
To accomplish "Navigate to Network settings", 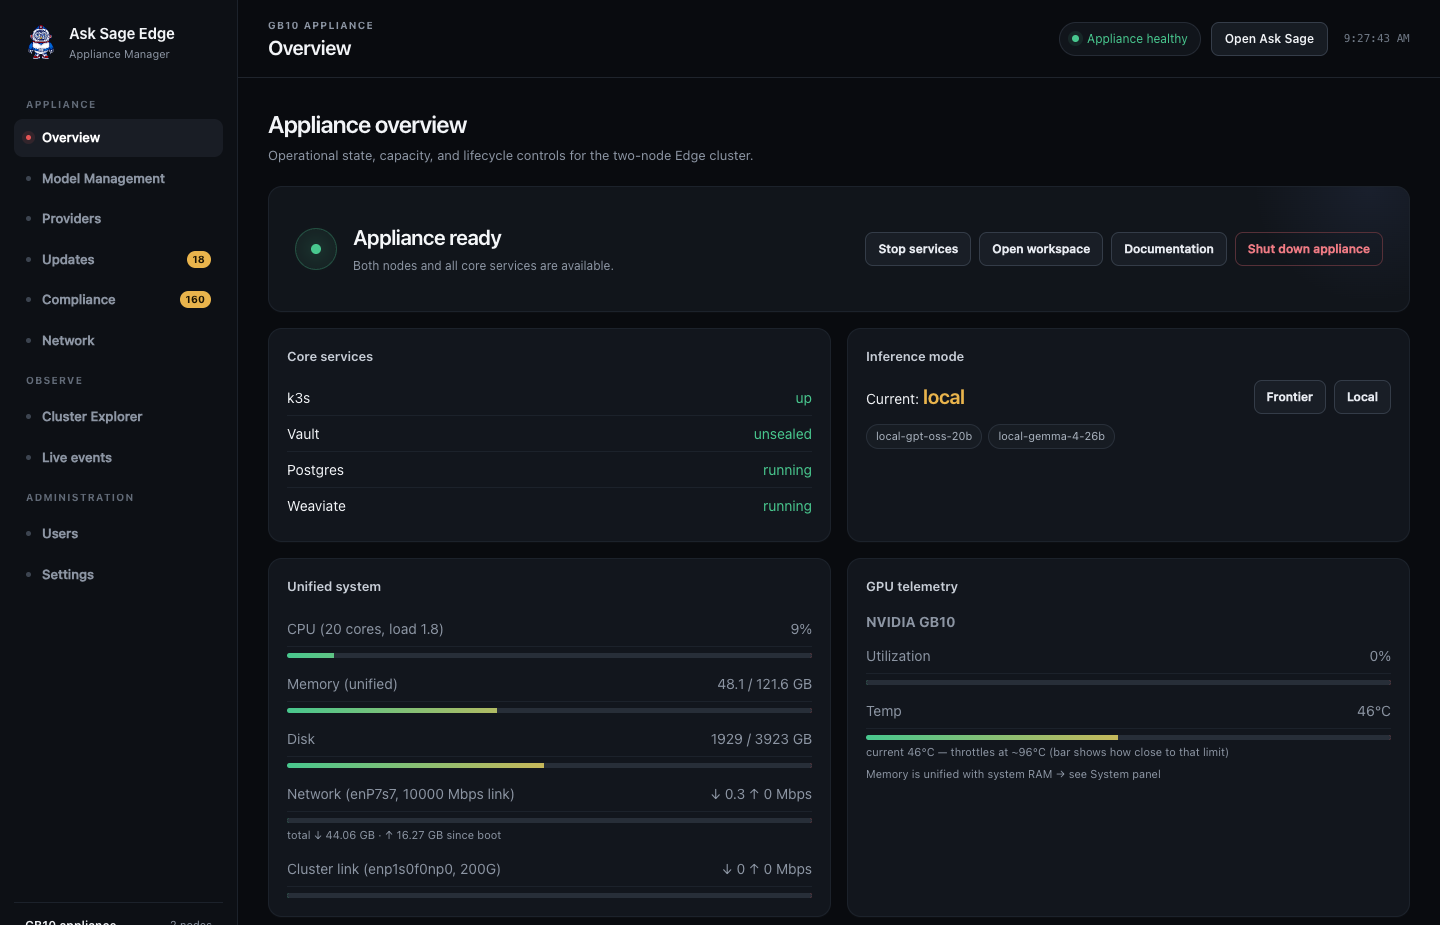I will pyautogui.click(x=118, y=341).
